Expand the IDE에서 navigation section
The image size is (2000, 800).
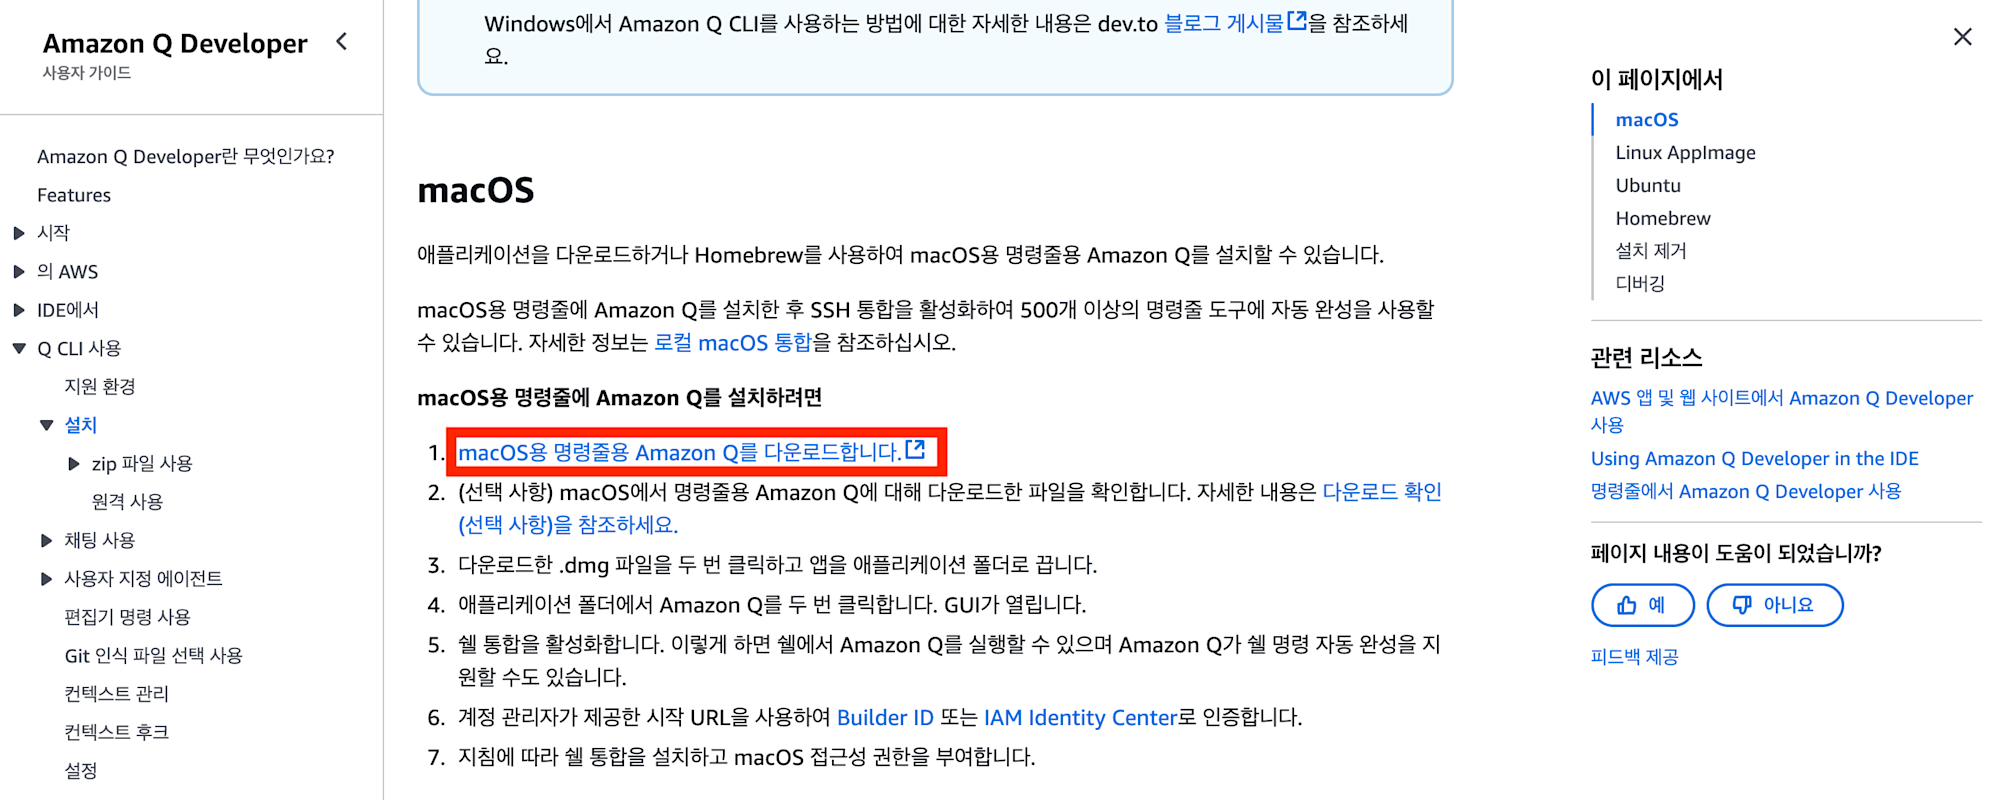19,311
